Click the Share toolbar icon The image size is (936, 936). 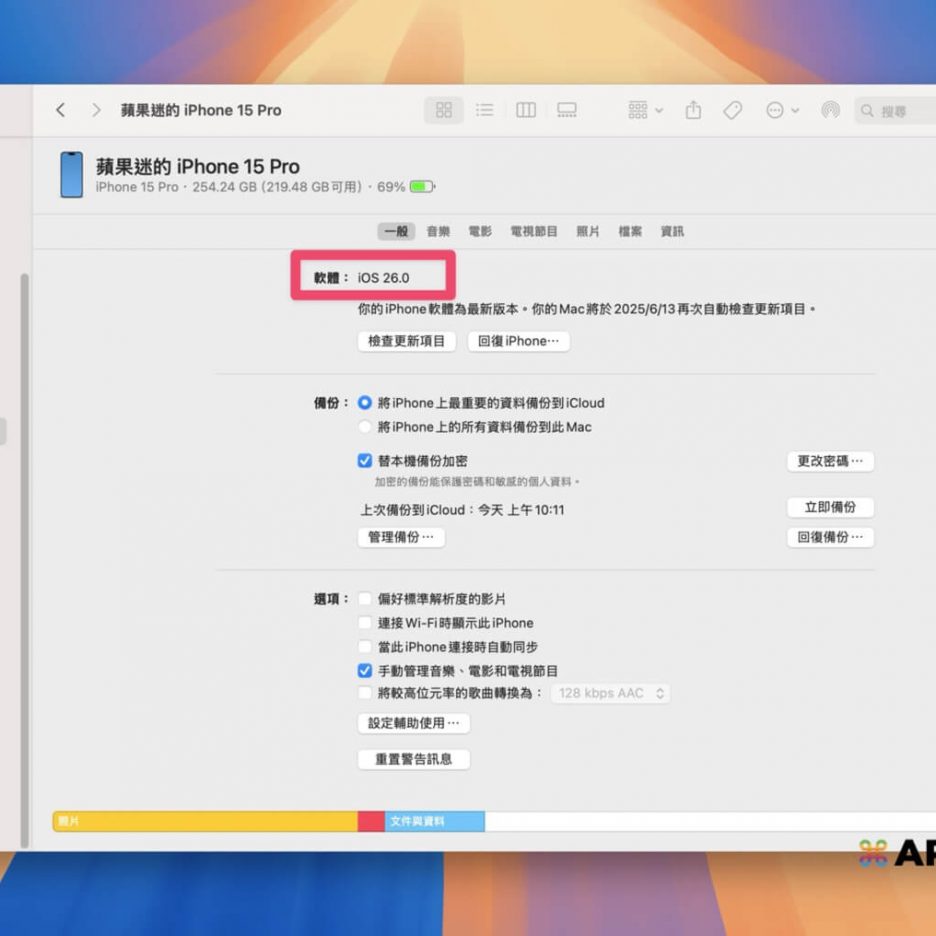coord(693,110)
